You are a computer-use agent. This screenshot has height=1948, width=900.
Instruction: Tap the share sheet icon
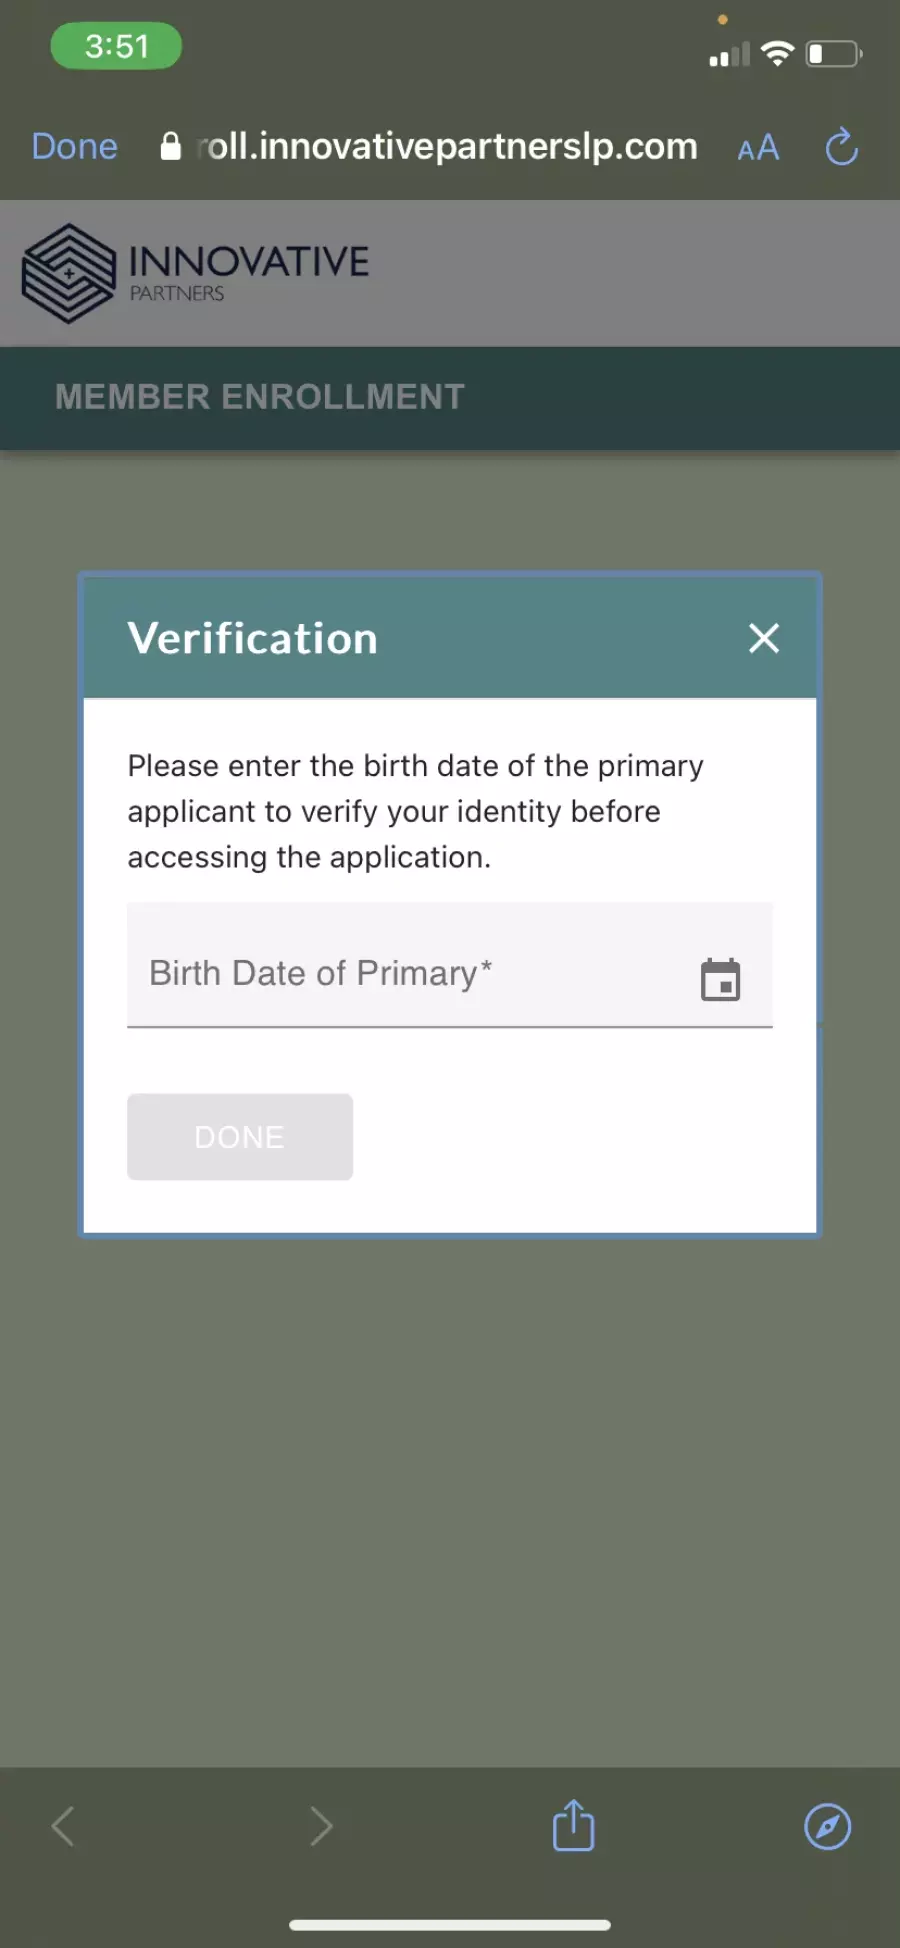574,1825
